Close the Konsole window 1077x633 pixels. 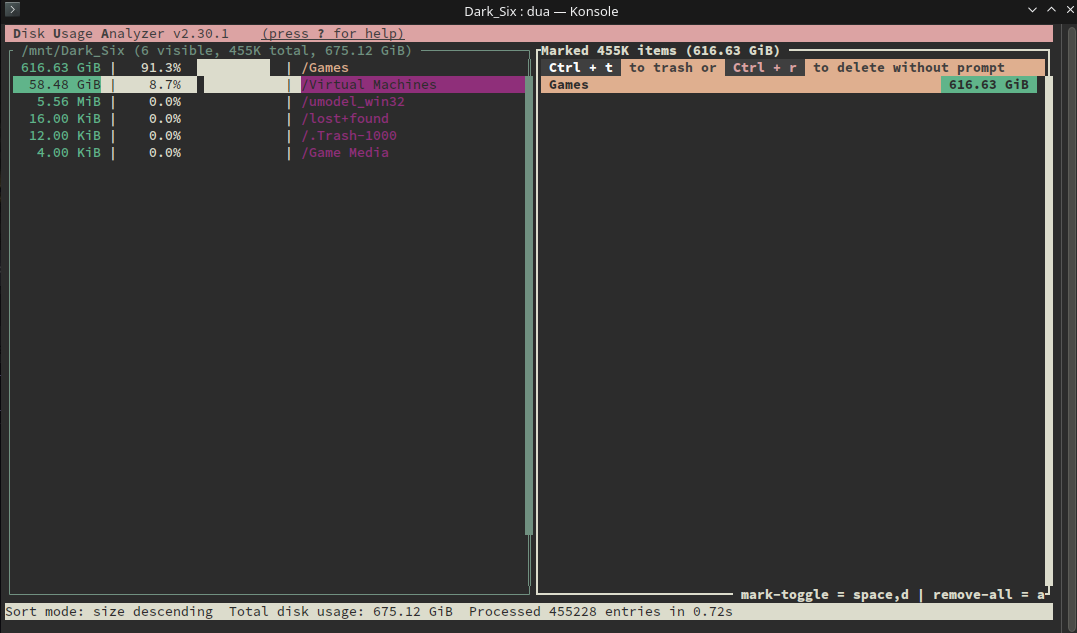click(1069, 10)
